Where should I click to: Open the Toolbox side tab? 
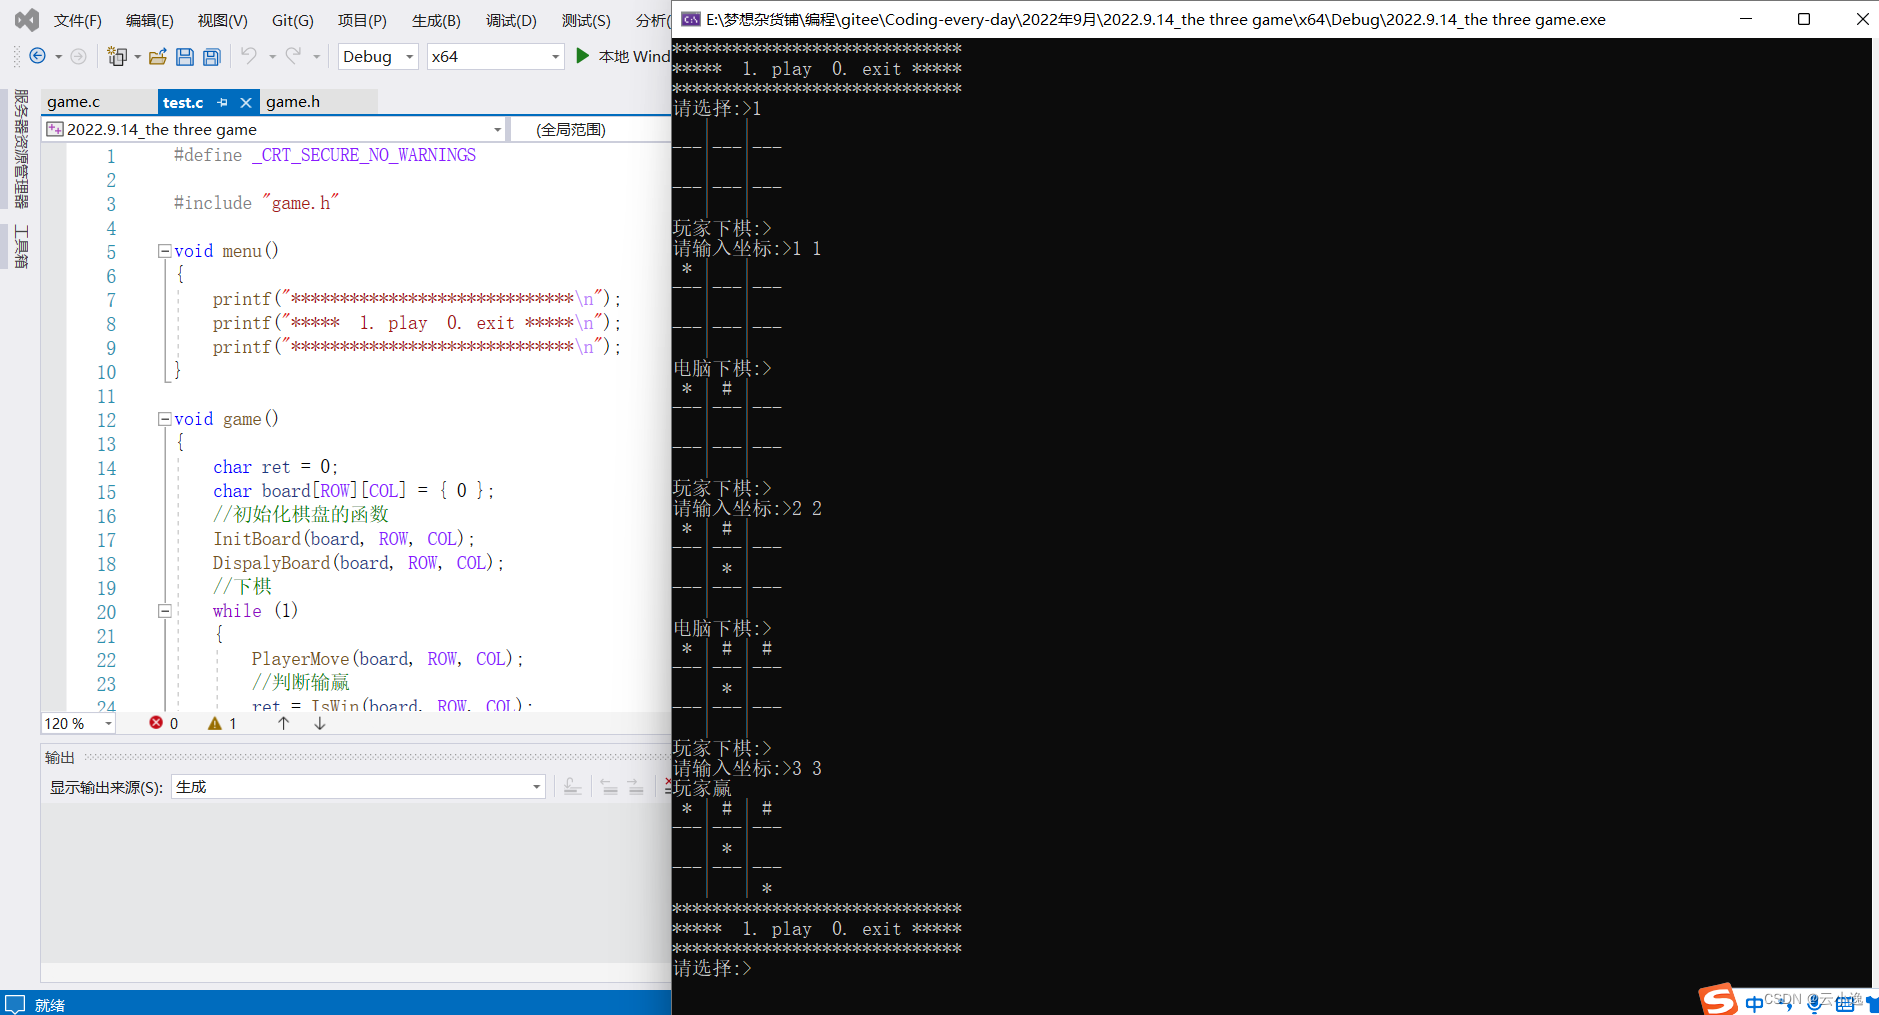click(21, 246)
